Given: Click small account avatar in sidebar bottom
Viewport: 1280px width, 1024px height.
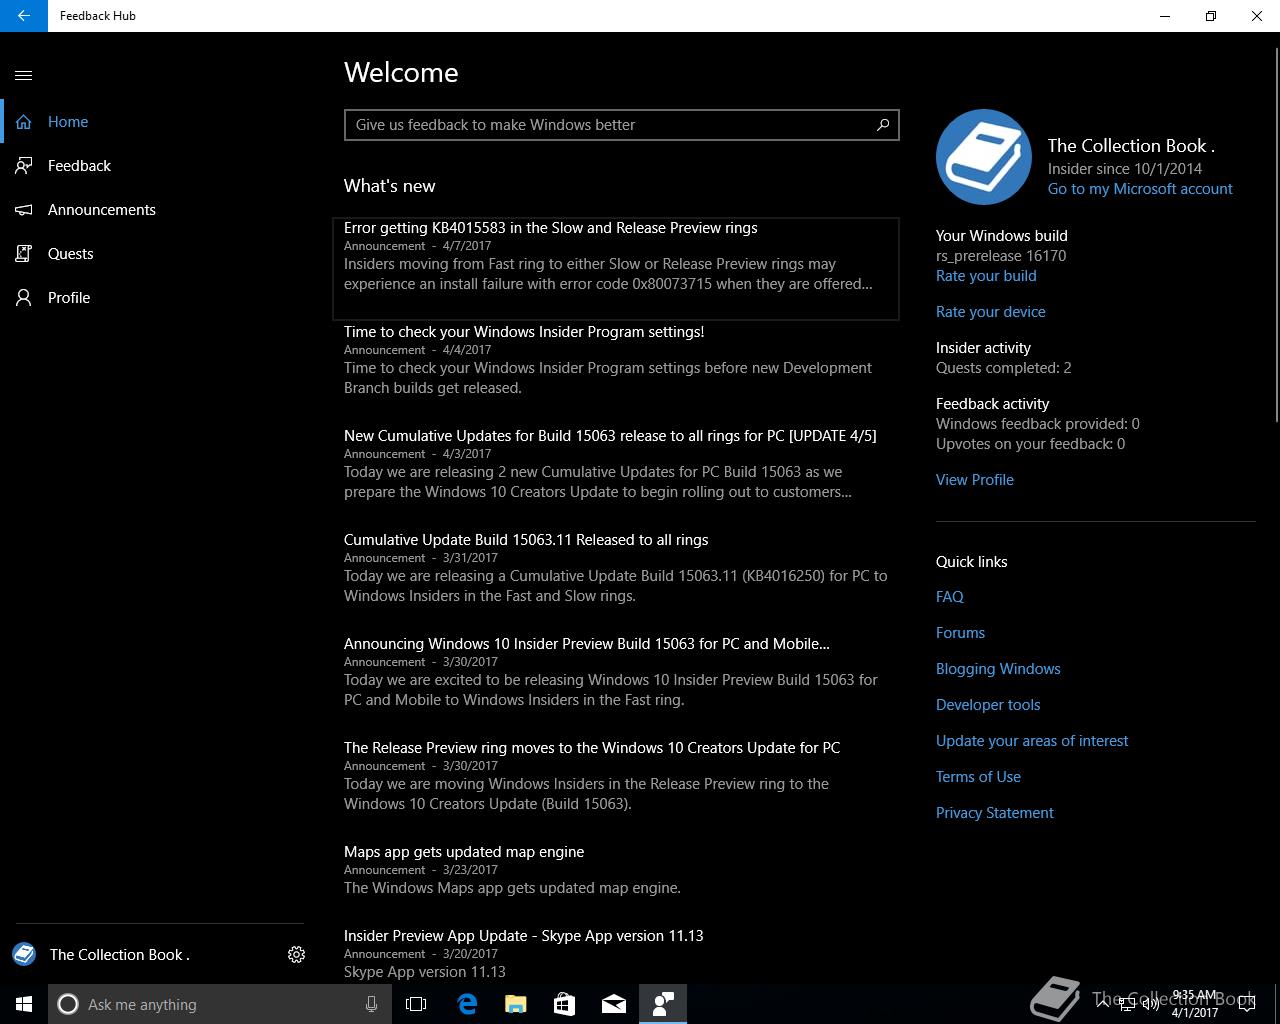Looking at the screenshot, I should coord(24,954).
